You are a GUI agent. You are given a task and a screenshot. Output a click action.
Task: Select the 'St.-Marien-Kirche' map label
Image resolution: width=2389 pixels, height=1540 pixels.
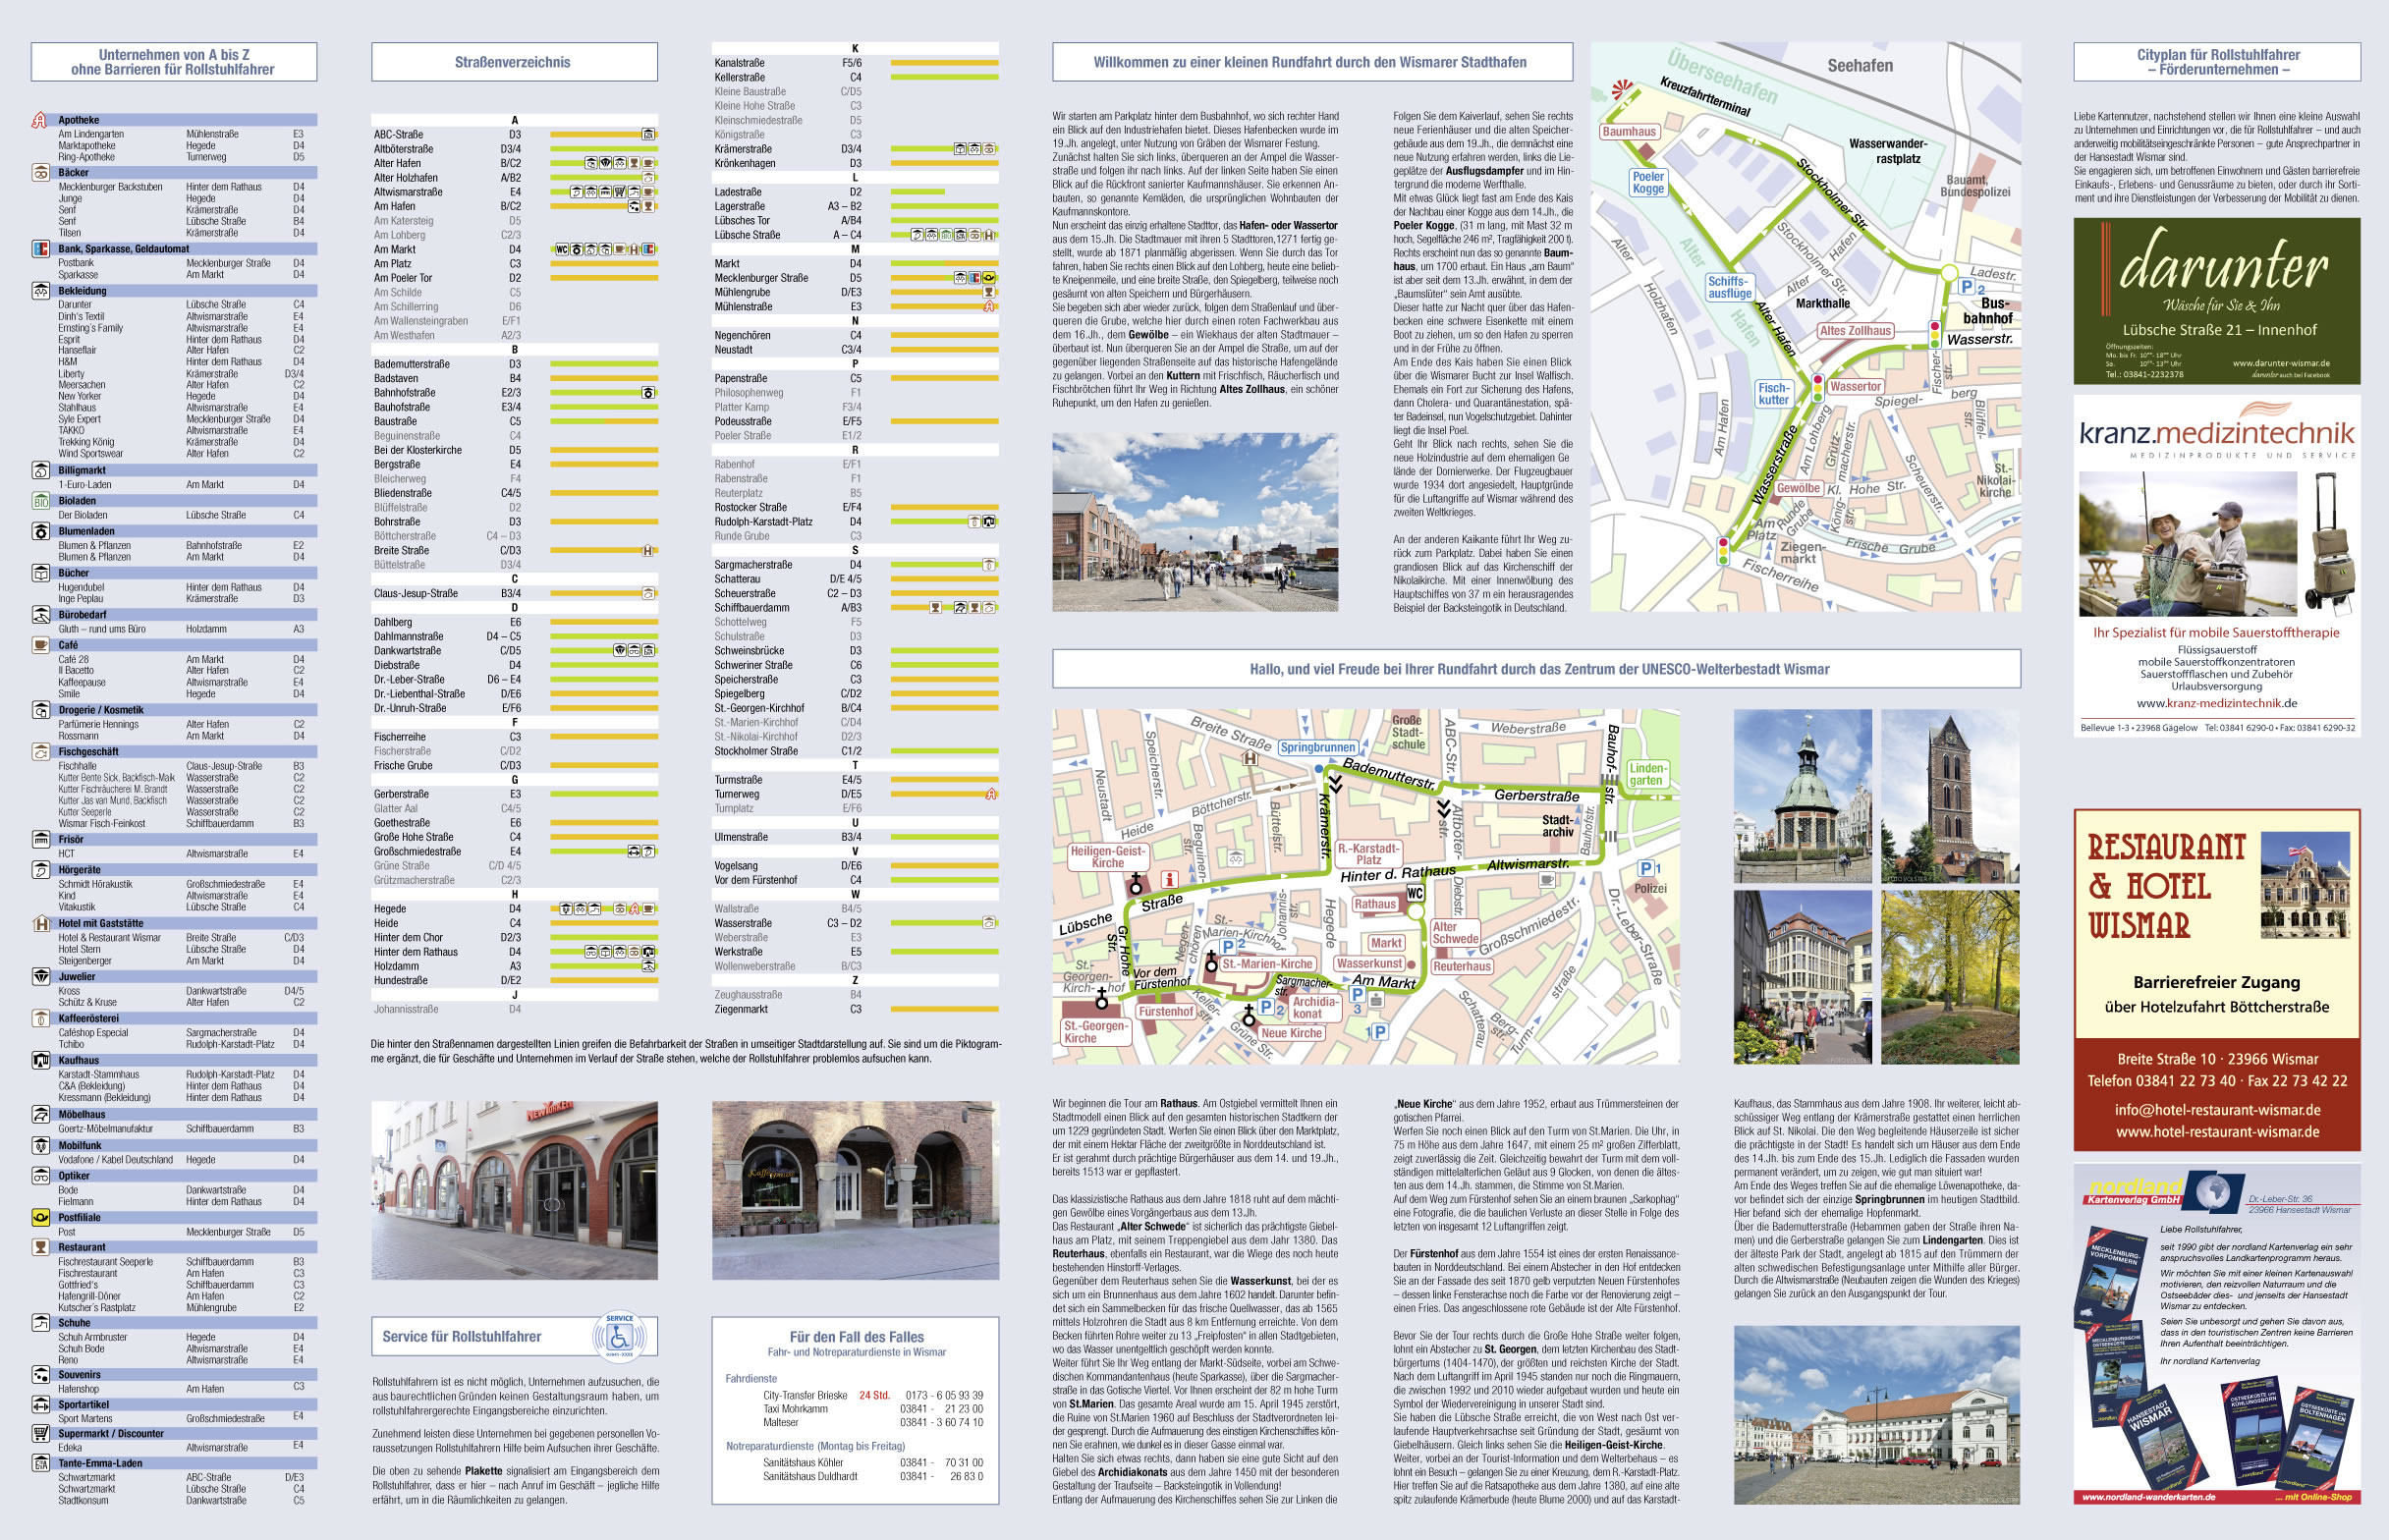[1266, 964]
